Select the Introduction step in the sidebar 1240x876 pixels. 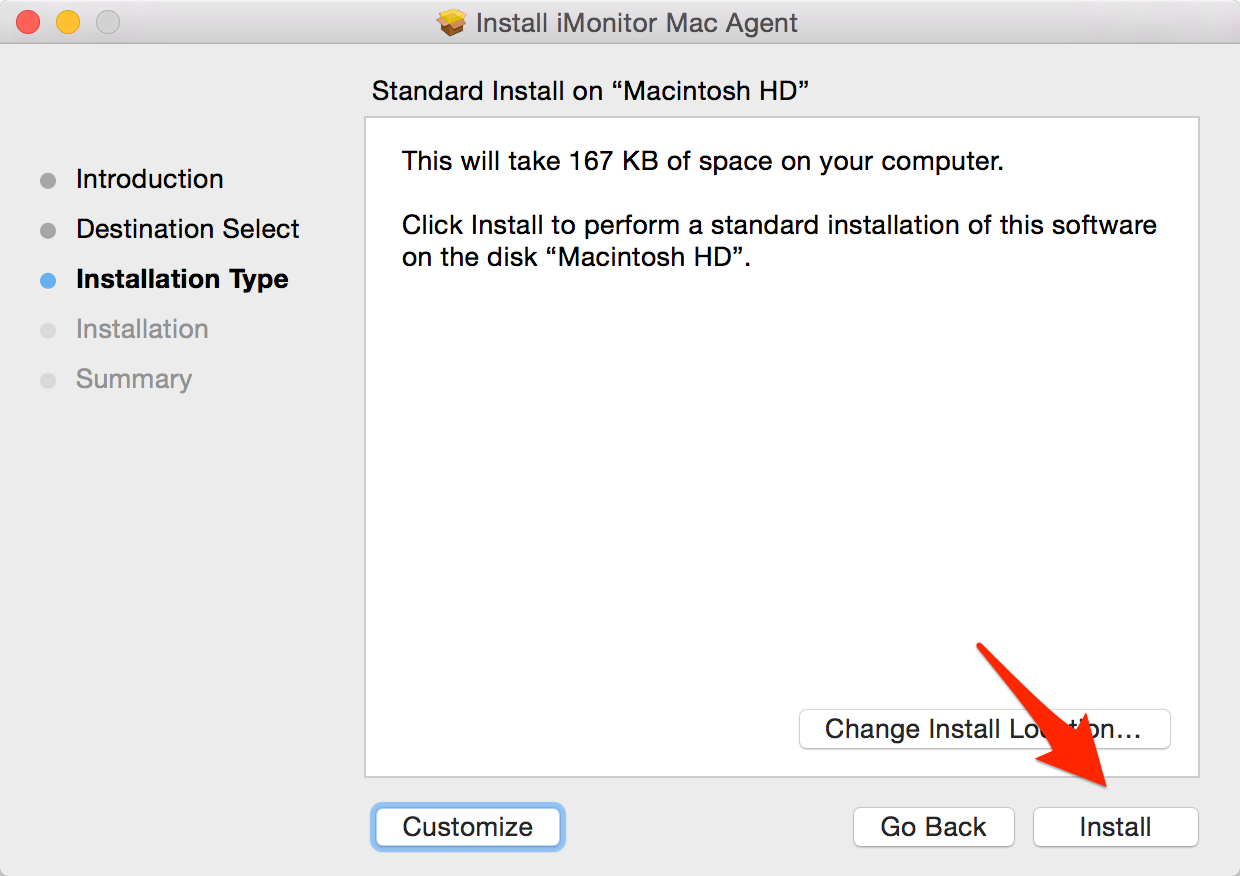tap(149, 180)
